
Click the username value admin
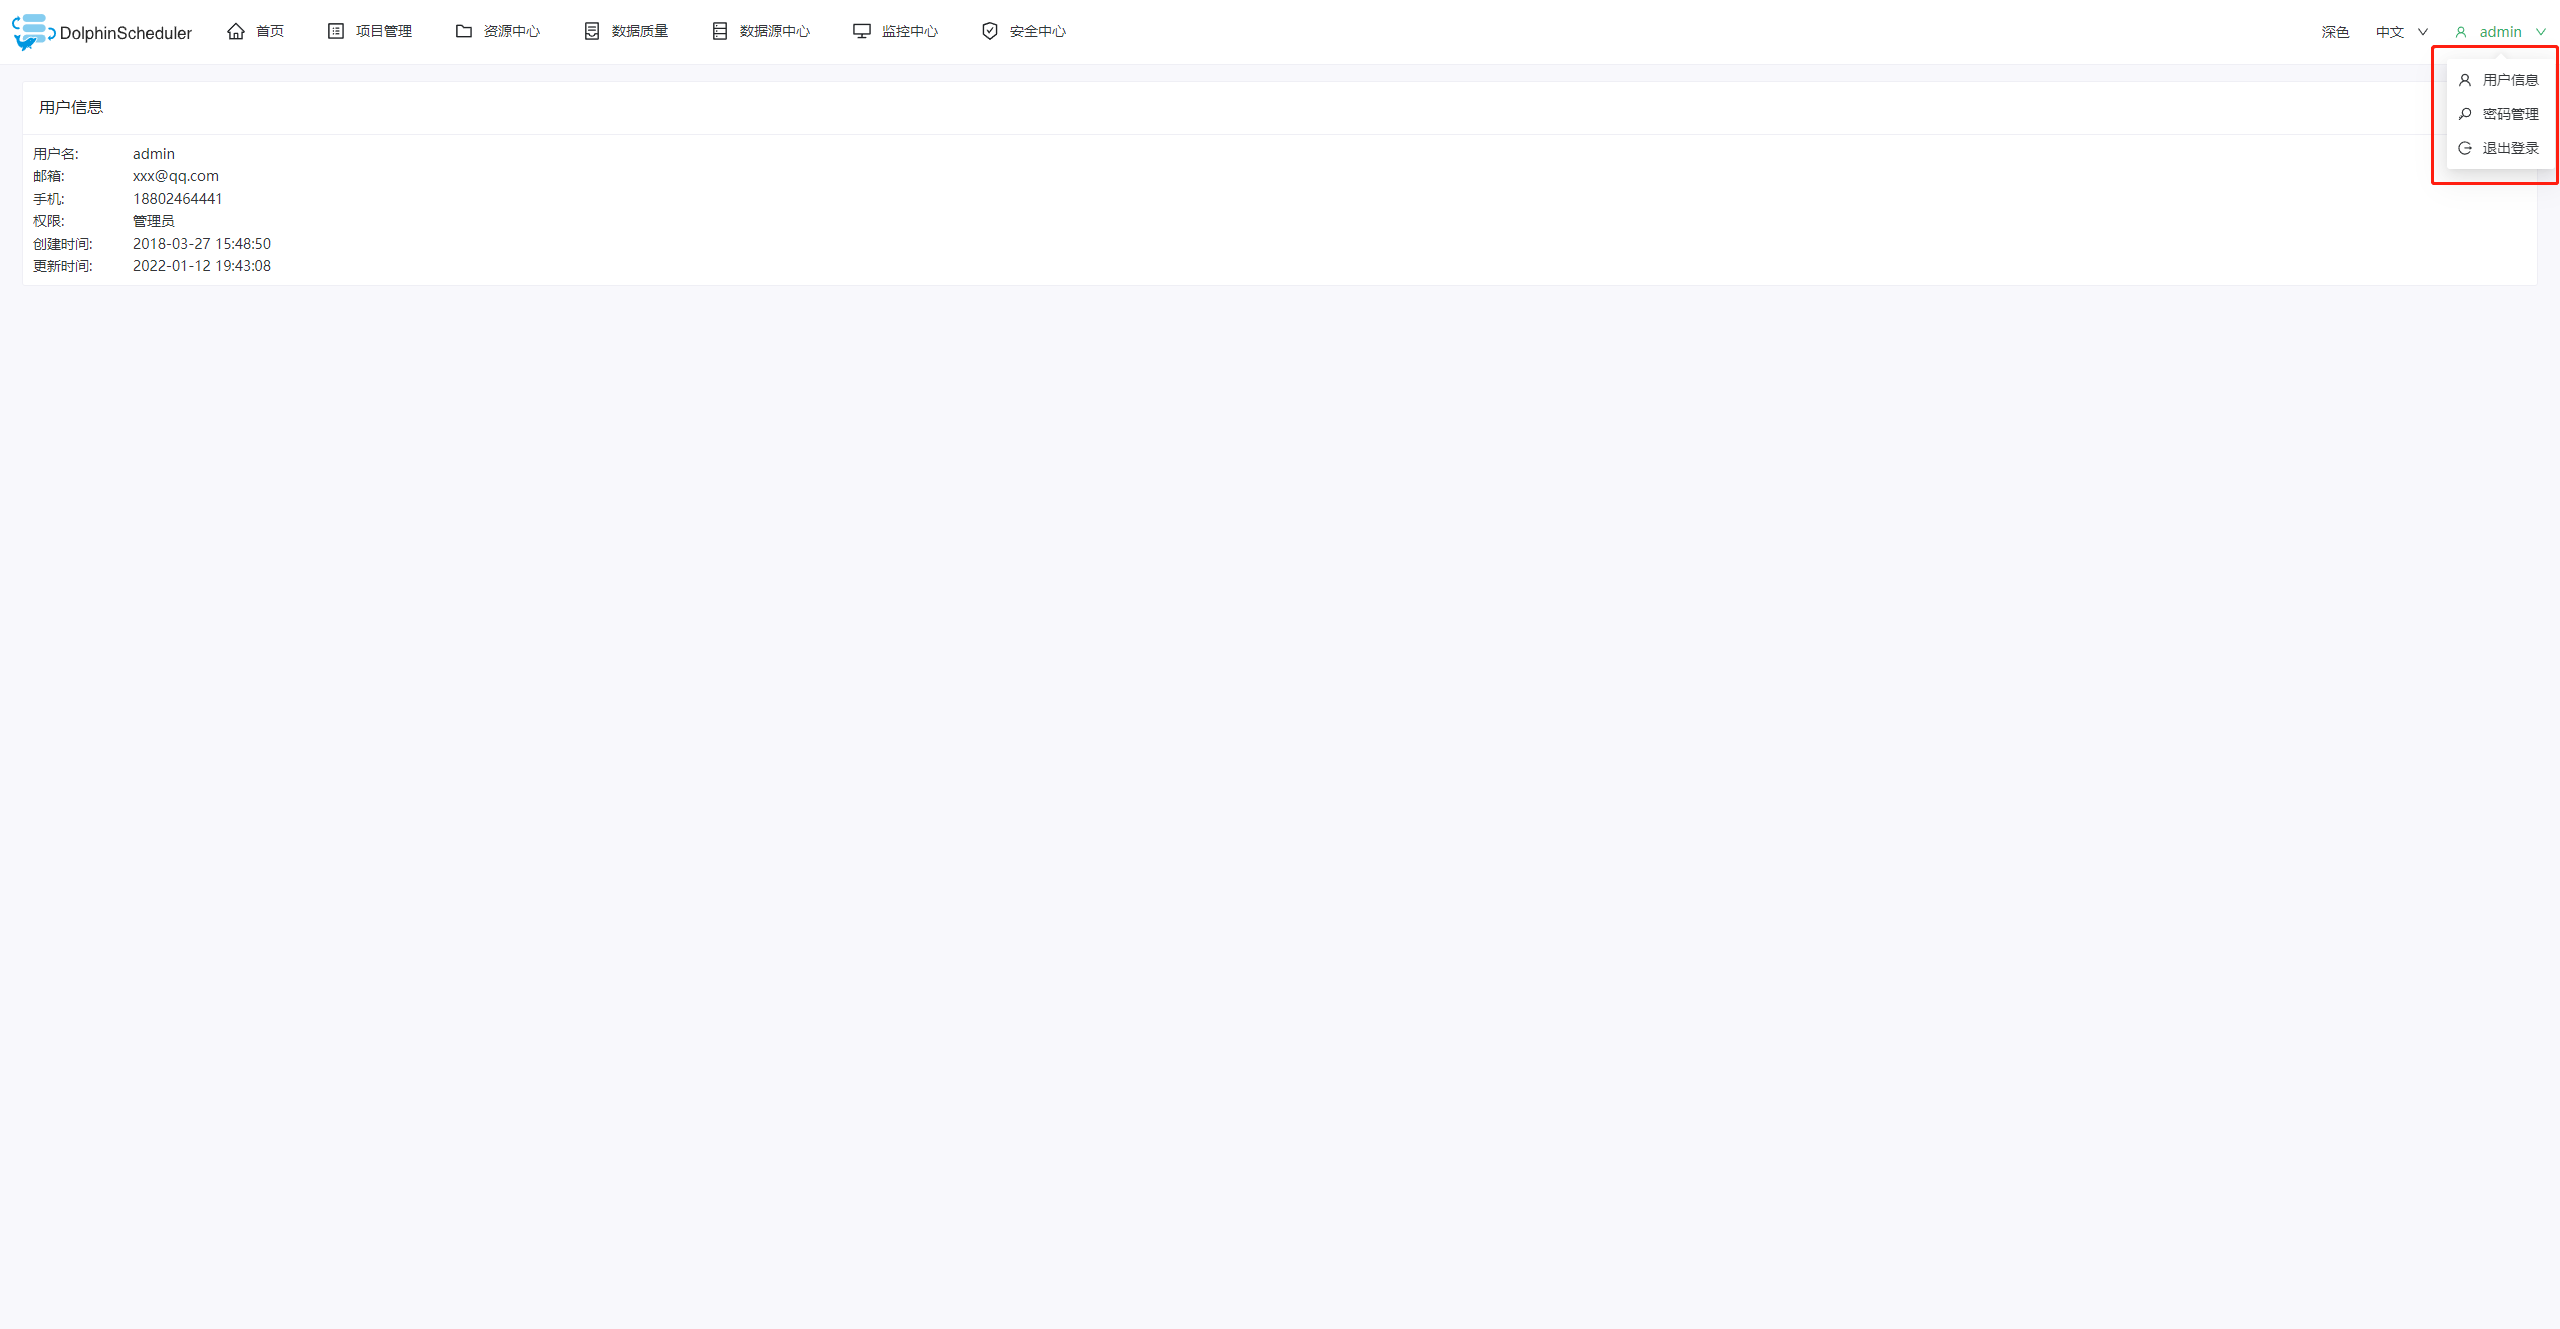154,153
